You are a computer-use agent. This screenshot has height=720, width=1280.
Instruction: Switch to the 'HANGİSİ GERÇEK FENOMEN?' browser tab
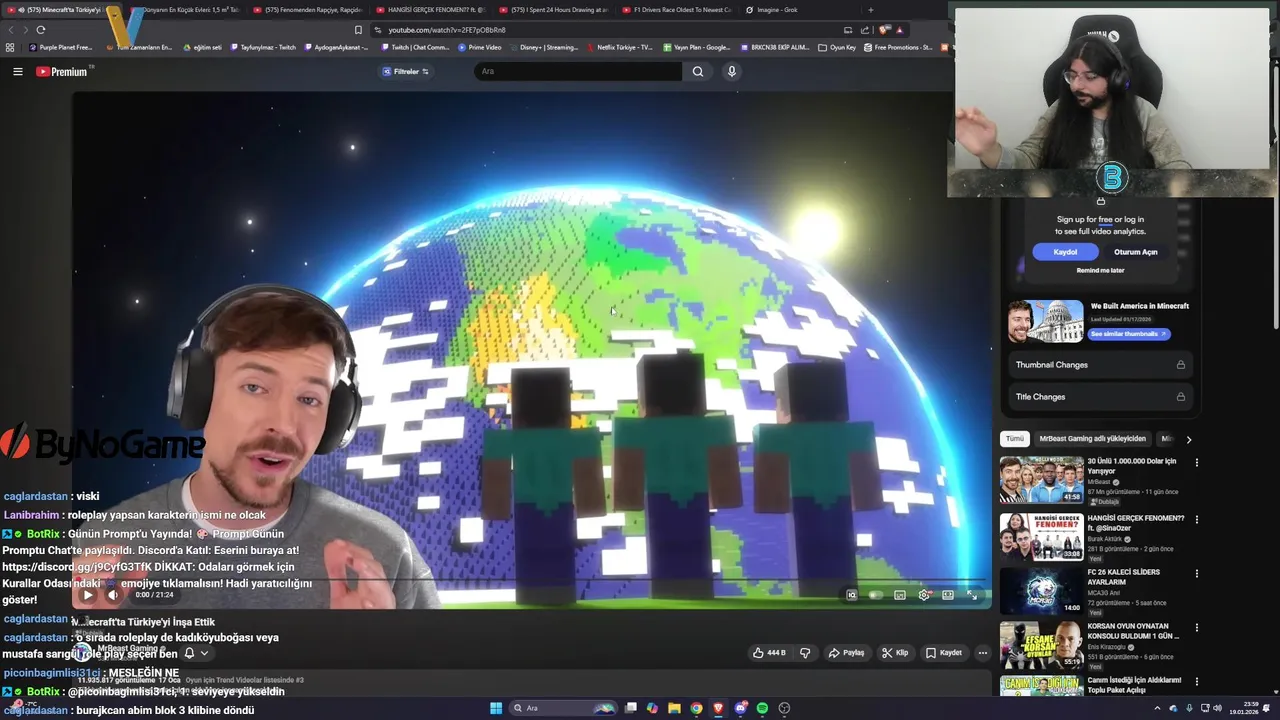coord(431,10)
